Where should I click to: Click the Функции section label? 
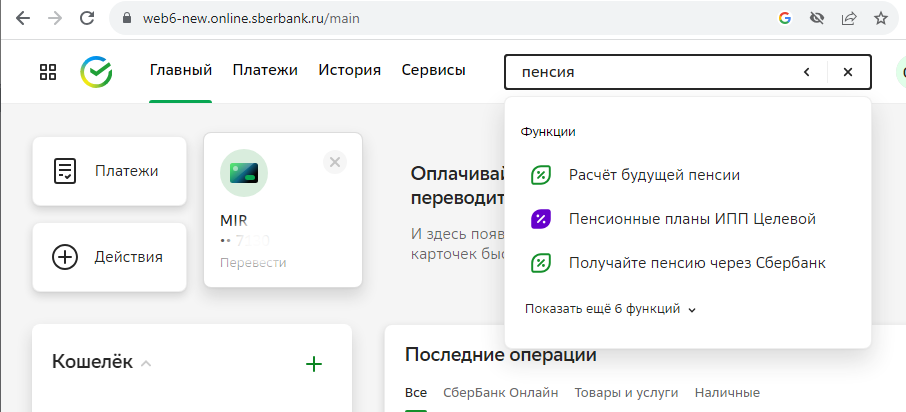click(x=548, y=132)
